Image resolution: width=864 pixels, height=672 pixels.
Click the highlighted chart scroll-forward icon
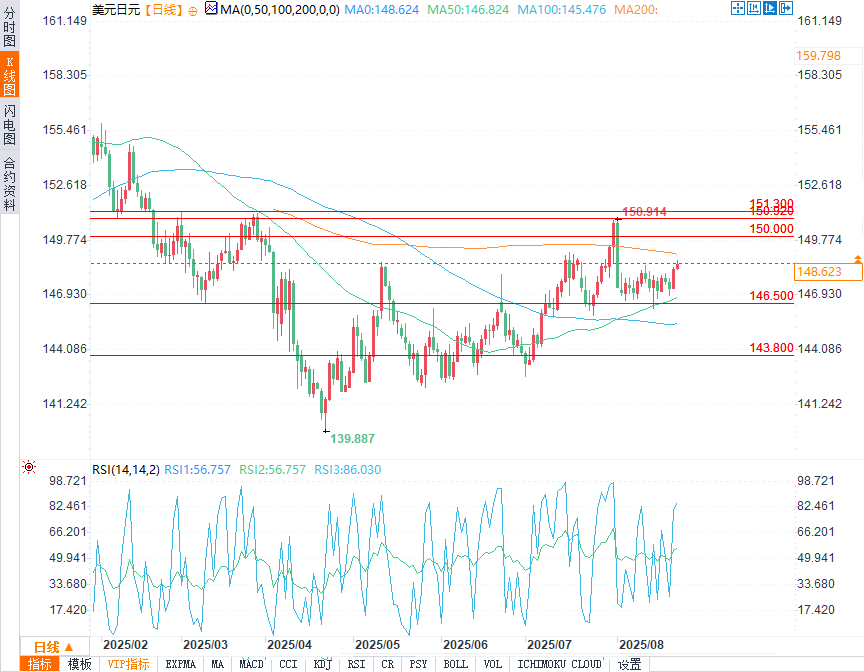[x=769, y=8]
